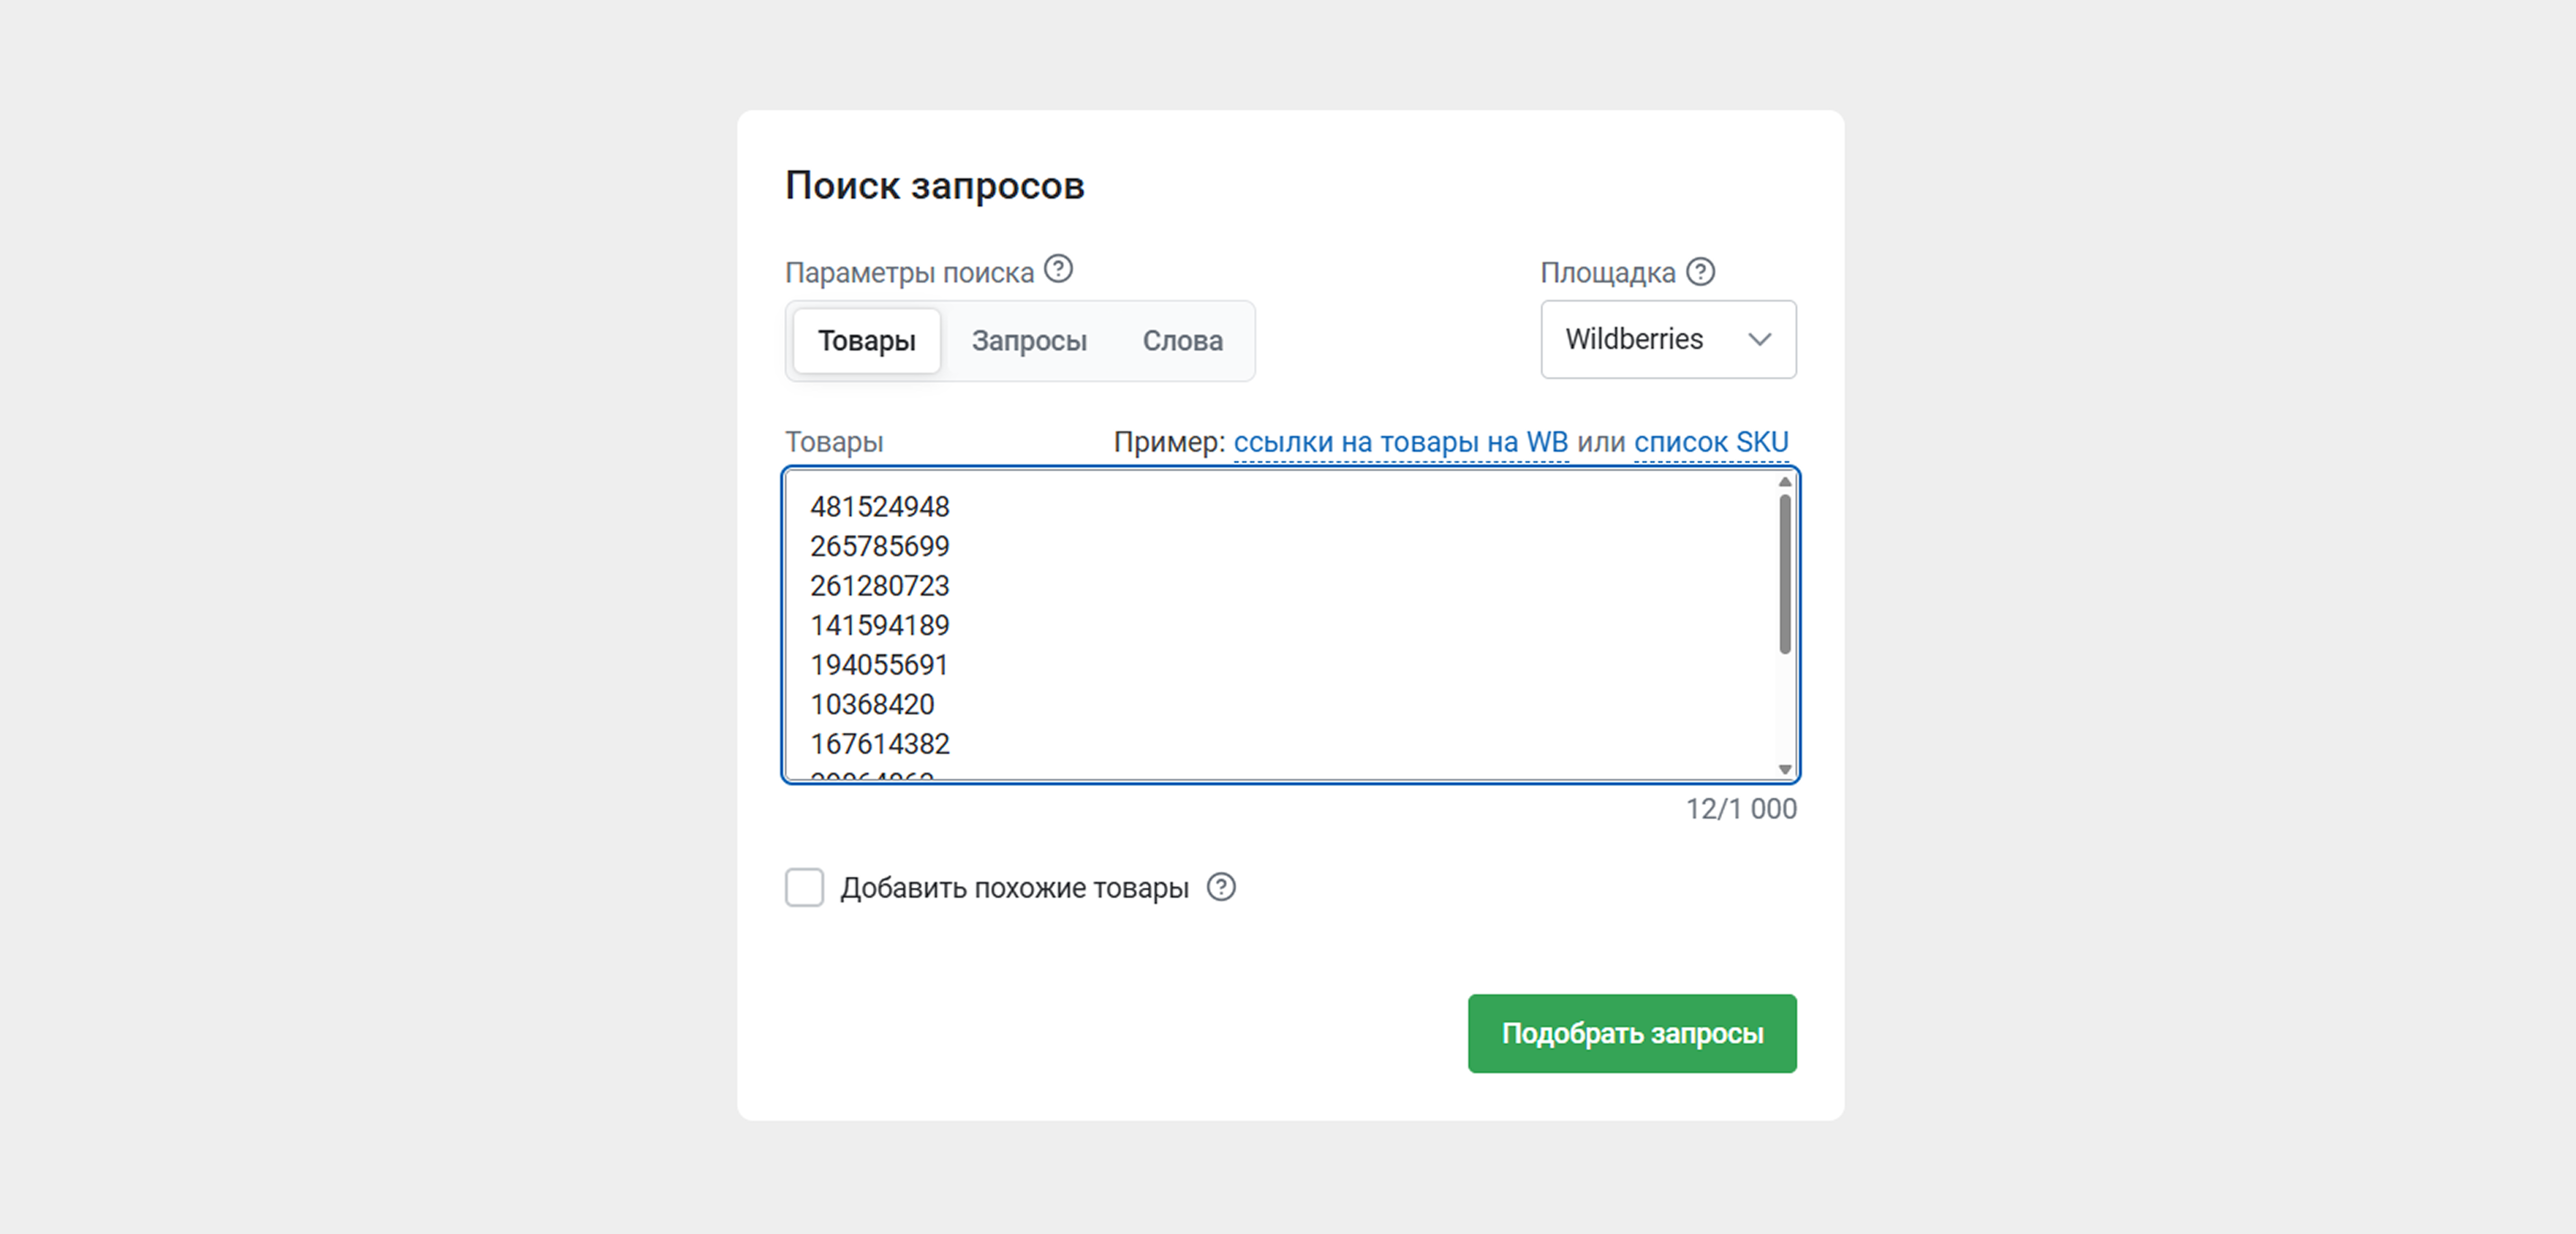Open example ссылки на товары на WB
The width and height of the screenshot is (2576, 1234).
(1400, 442)
